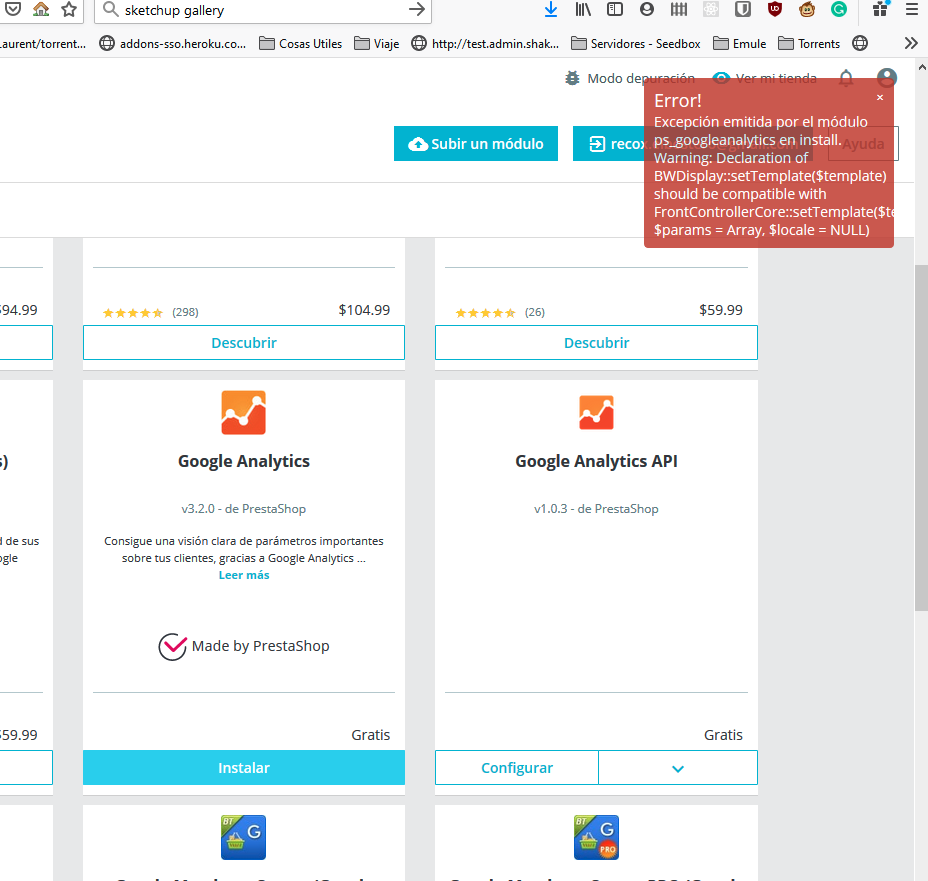Click Descubrir for the $104.99 module

coord(244,343)
